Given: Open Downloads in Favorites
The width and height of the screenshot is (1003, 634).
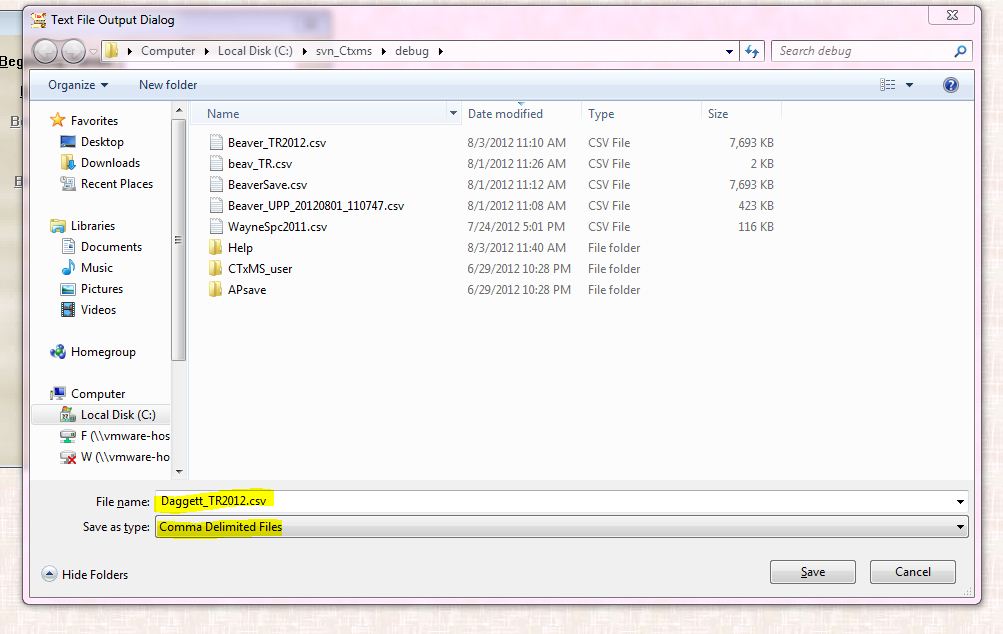Looking at the screenshot, I should 110,163.
